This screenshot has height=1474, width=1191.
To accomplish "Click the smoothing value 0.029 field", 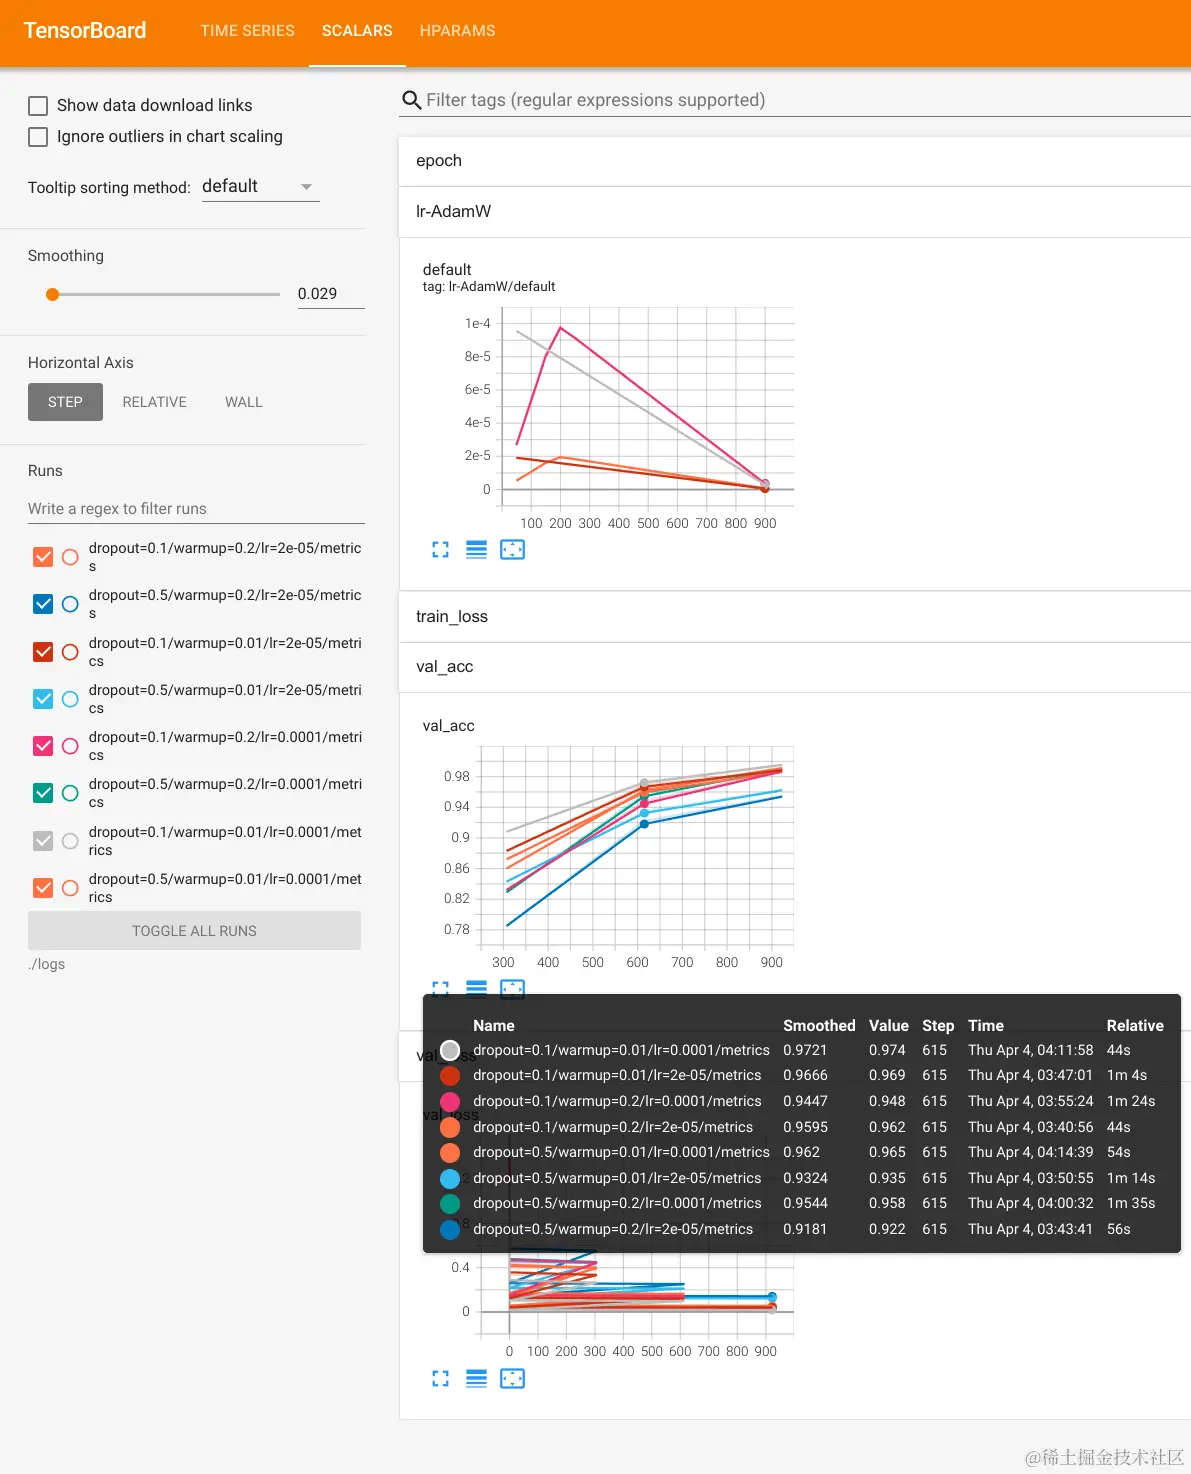I will coord(331,294).
